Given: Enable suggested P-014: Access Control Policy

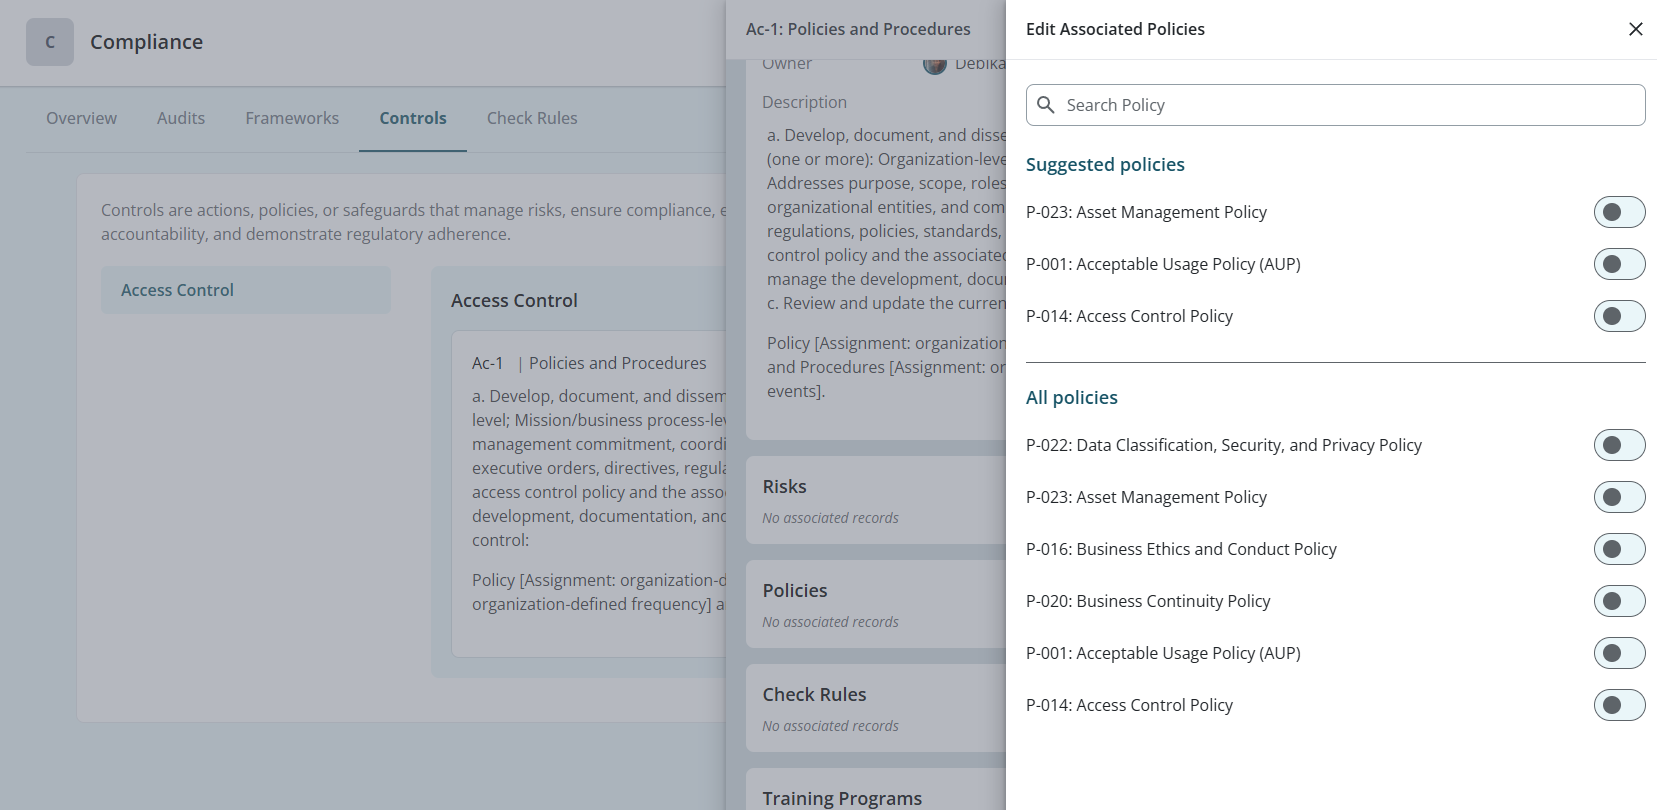Looking at the screenshot, I should (1619, 316).
